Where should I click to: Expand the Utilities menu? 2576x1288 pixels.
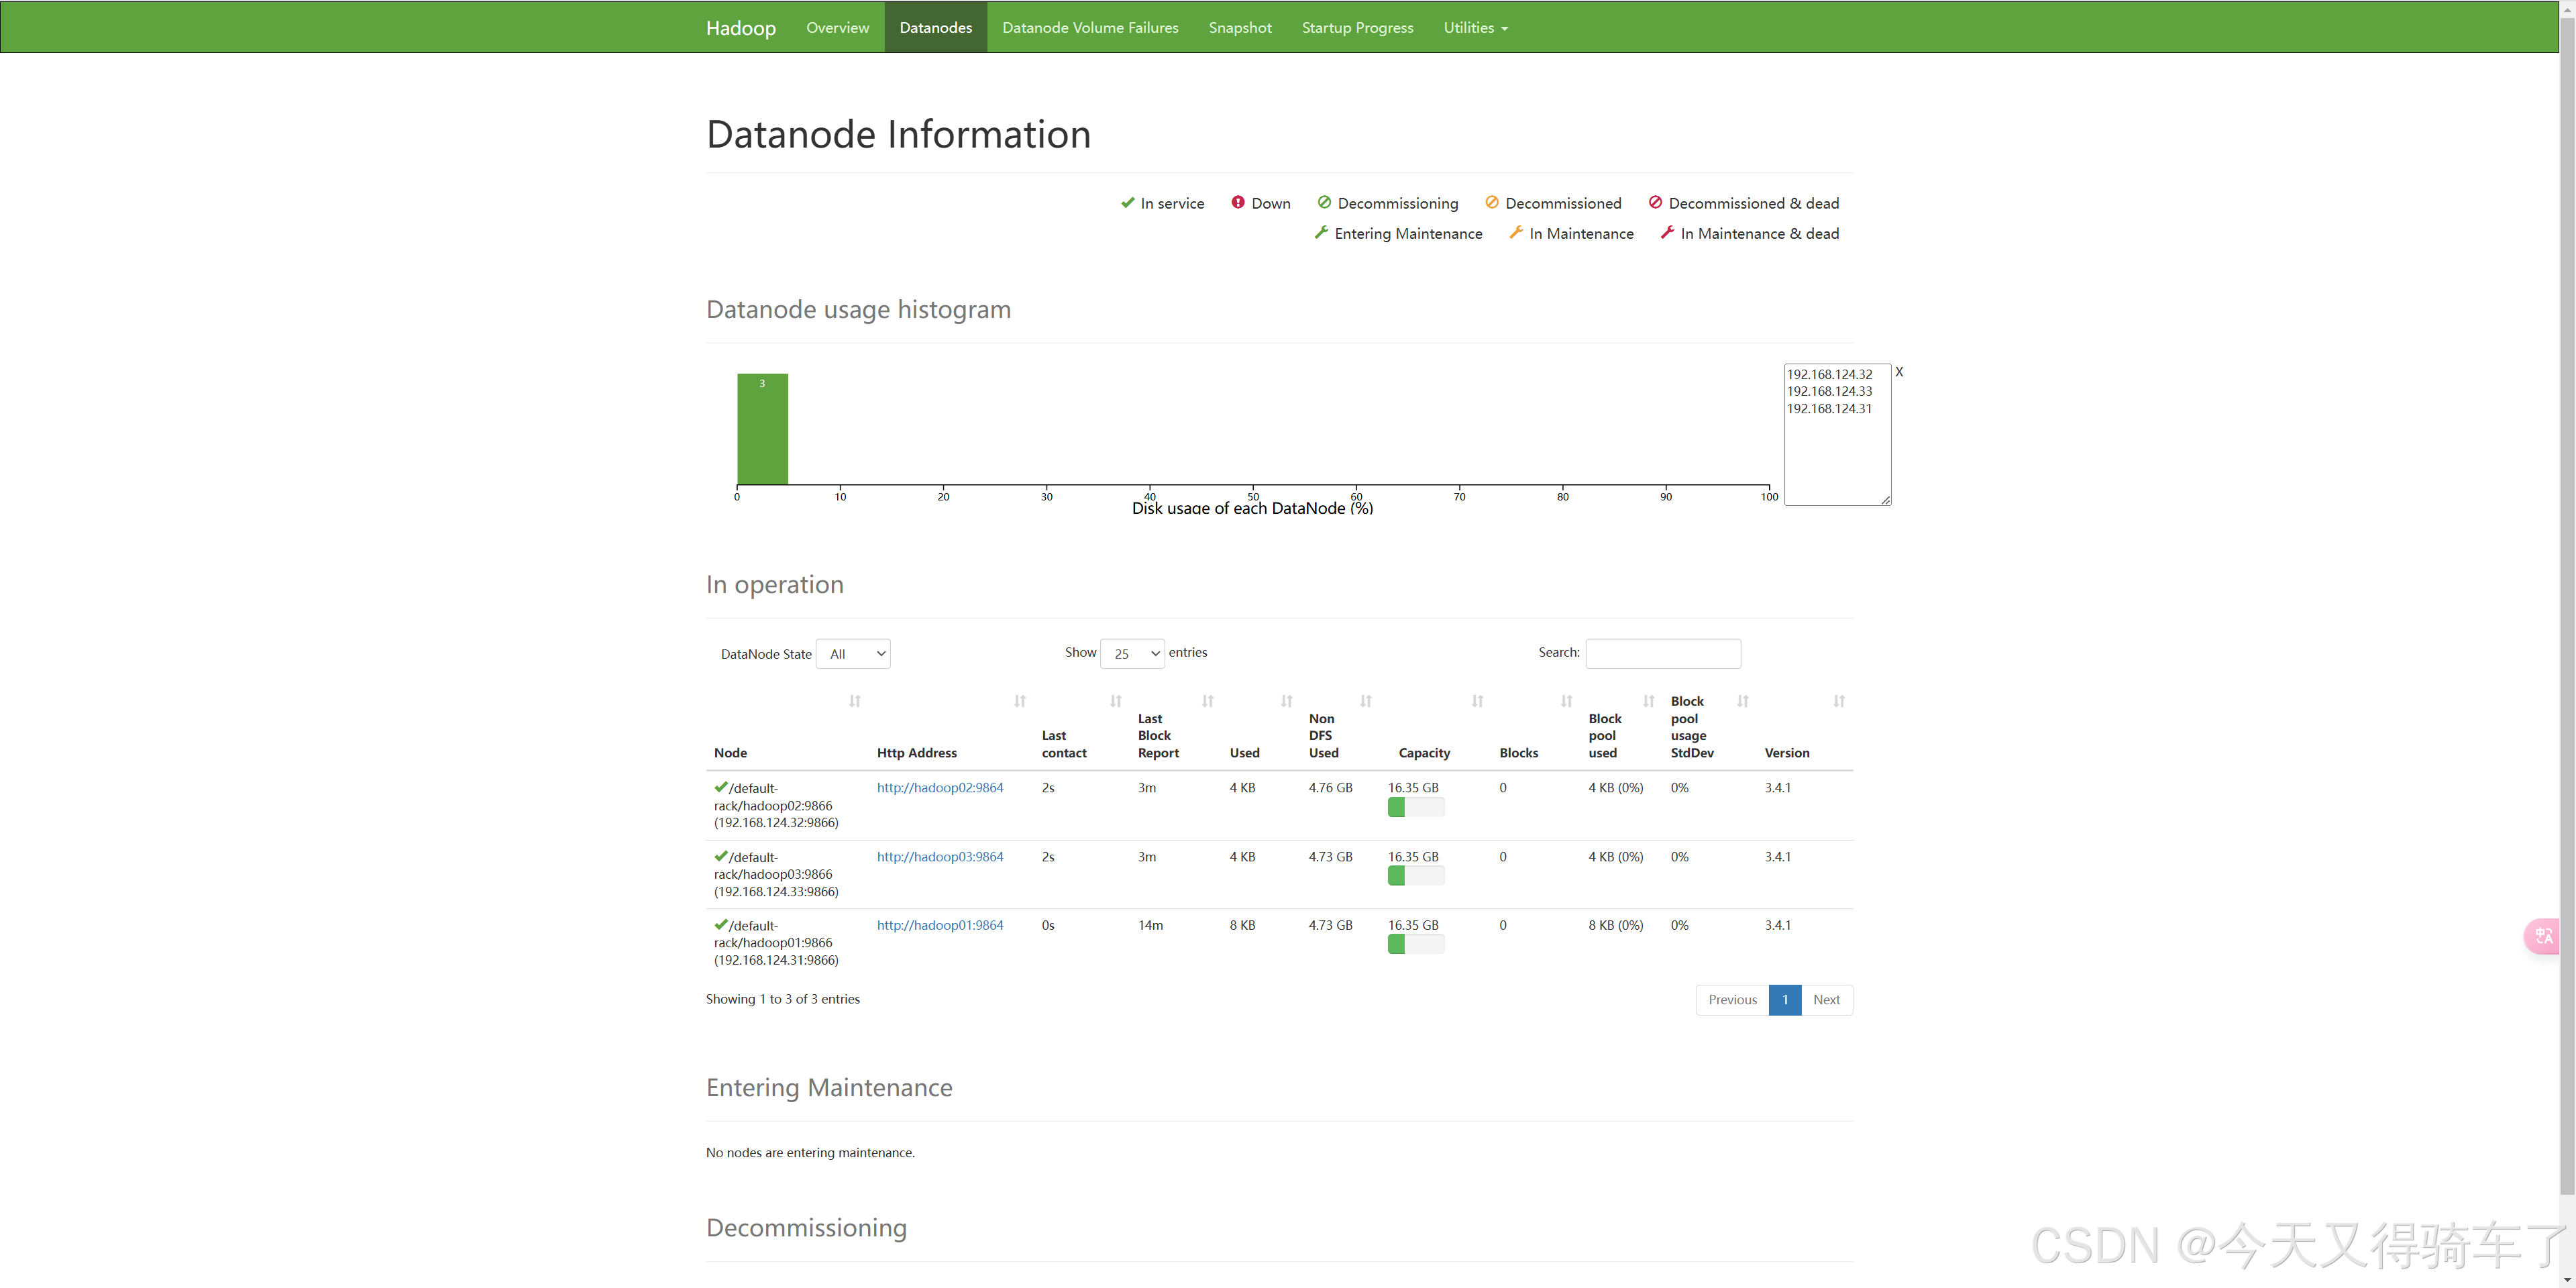1475,27
